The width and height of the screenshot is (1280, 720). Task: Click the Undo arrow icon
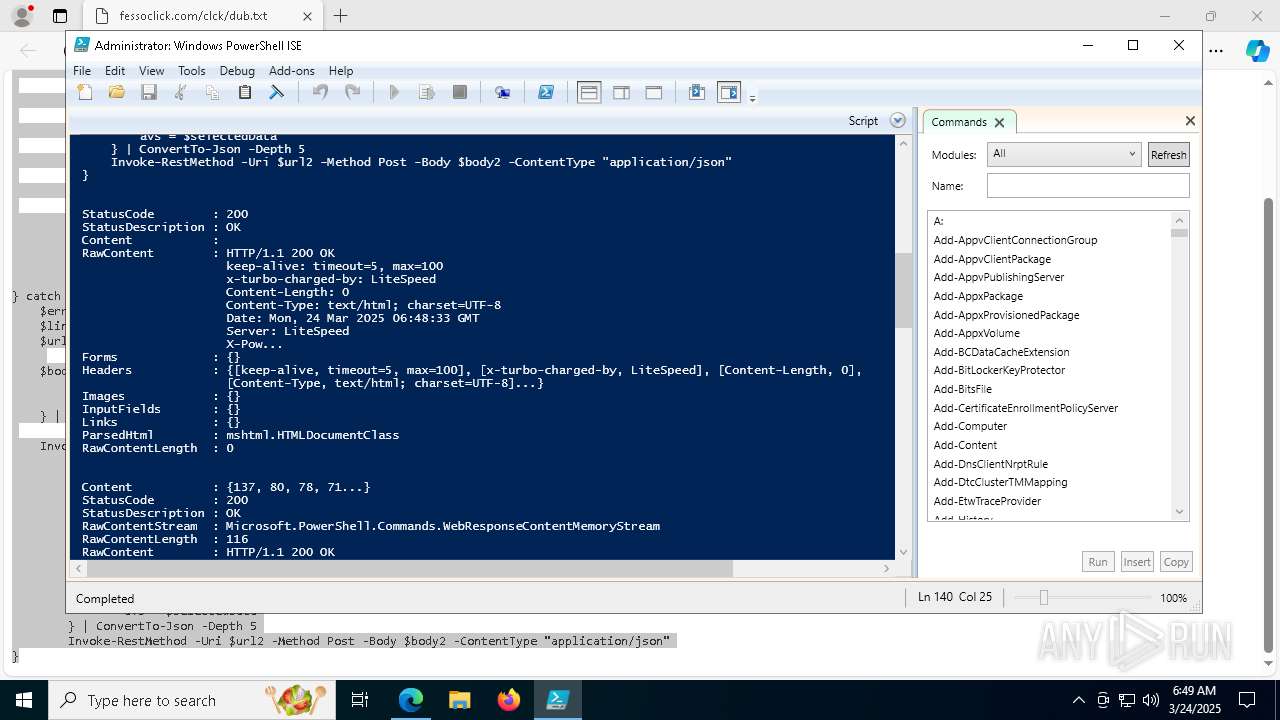tap(320, 92)
